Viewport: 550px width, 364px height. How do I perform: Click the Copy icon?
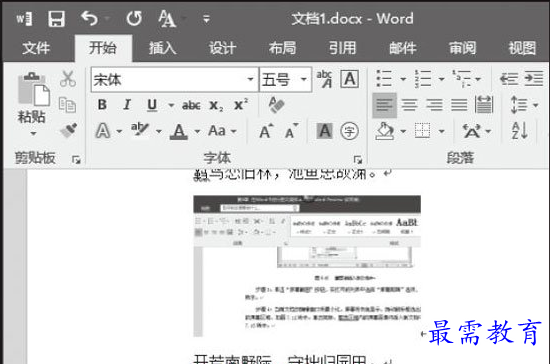point(67,105)
